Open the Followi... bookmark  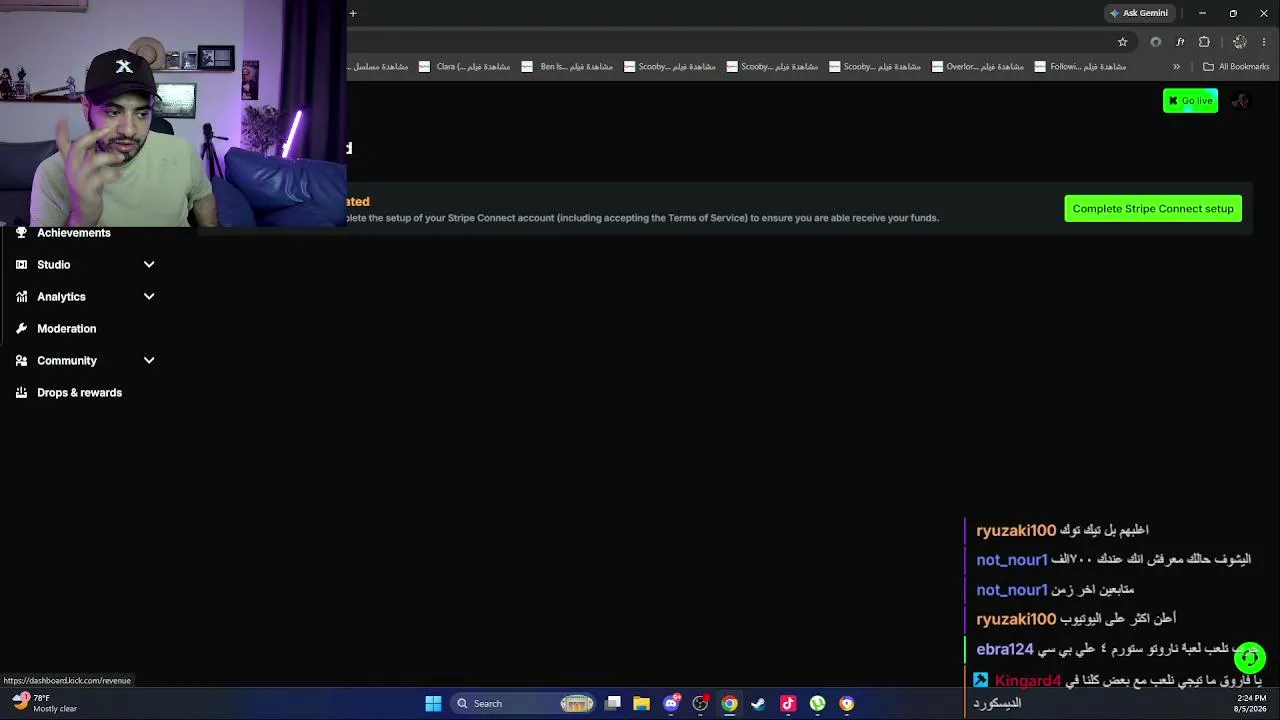(1081, 67)
